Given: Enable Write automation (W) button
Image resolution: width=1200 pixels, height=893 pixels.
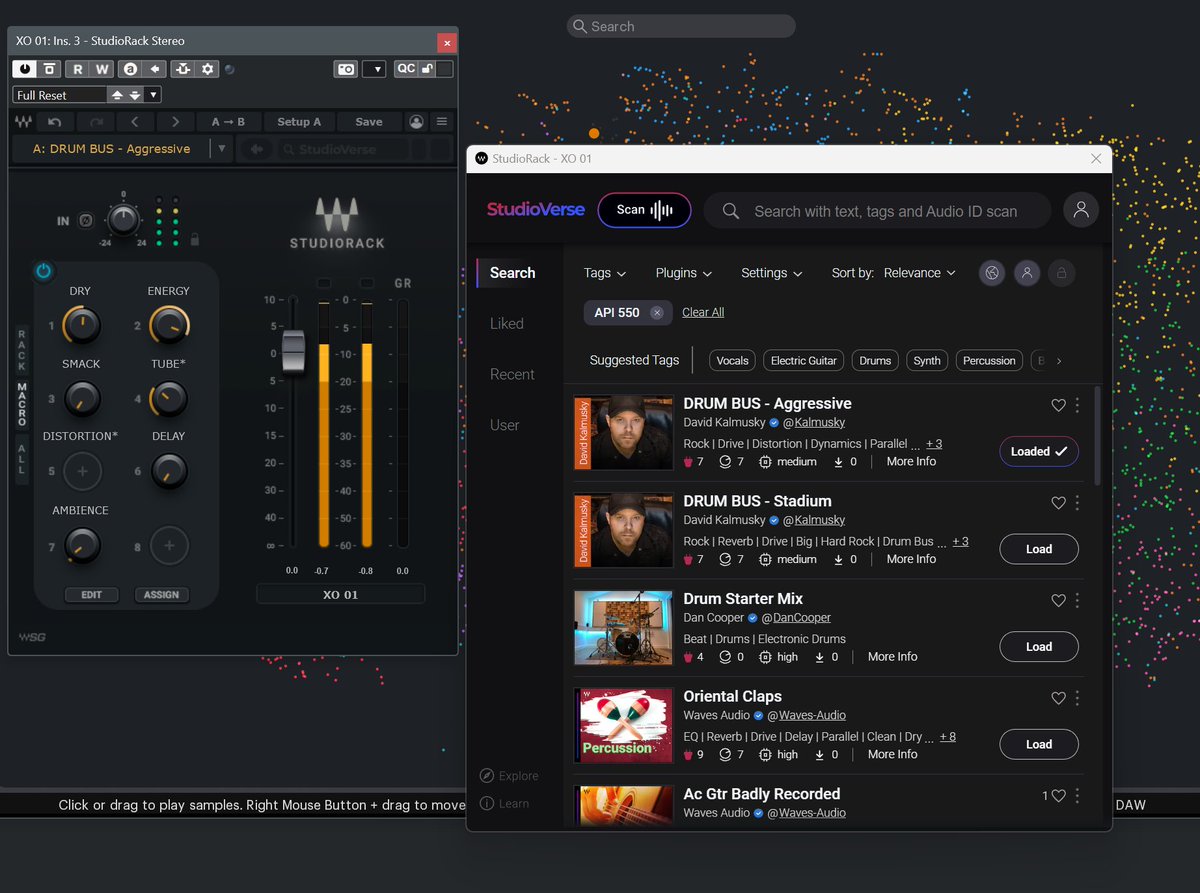Looking at the screenshot, I should pos(102,69).
